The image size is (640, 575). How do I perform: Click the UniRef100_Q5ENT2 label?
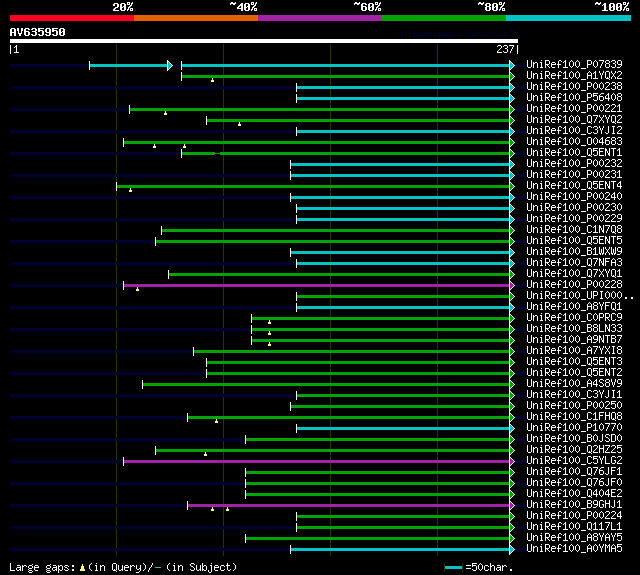point(574,373)
